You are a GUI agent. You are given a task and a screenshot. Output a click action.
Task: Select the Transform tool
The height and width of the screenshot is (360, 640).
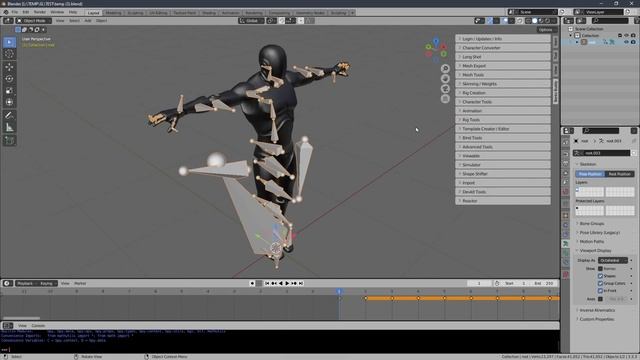coord(9,102)
